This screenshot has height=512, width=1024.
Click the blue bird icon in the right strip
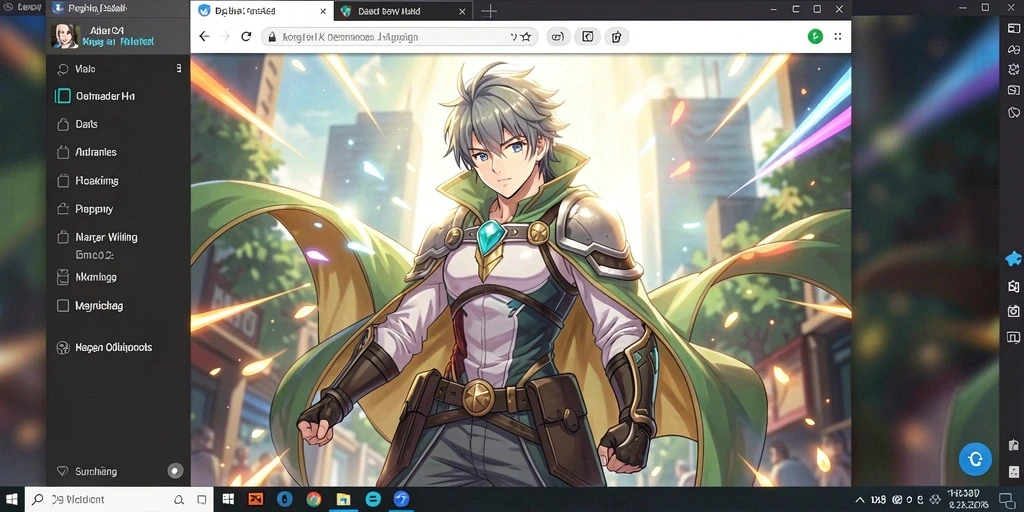click(x=1013, y=259)
